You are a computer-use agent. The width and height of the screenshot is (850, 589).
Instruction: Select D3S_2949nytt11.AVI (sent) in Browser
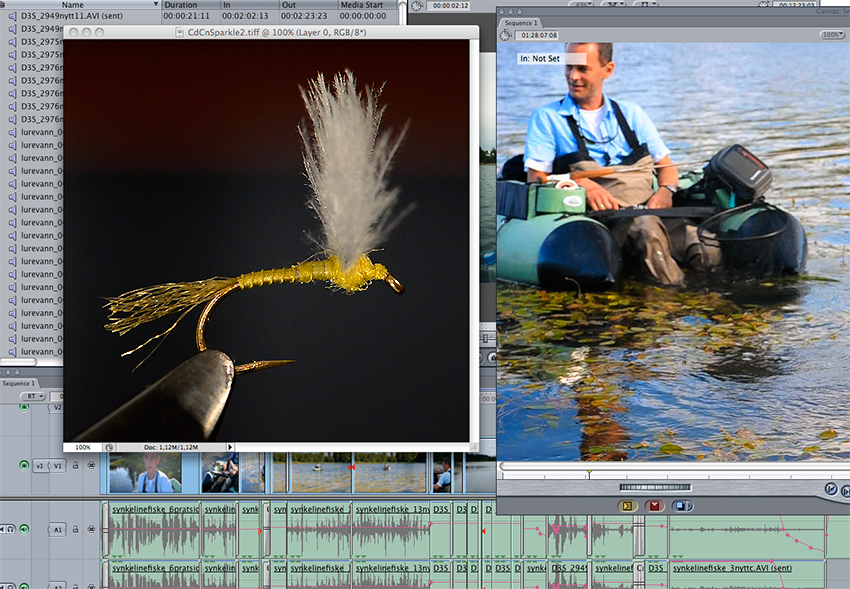coord(72,16)
